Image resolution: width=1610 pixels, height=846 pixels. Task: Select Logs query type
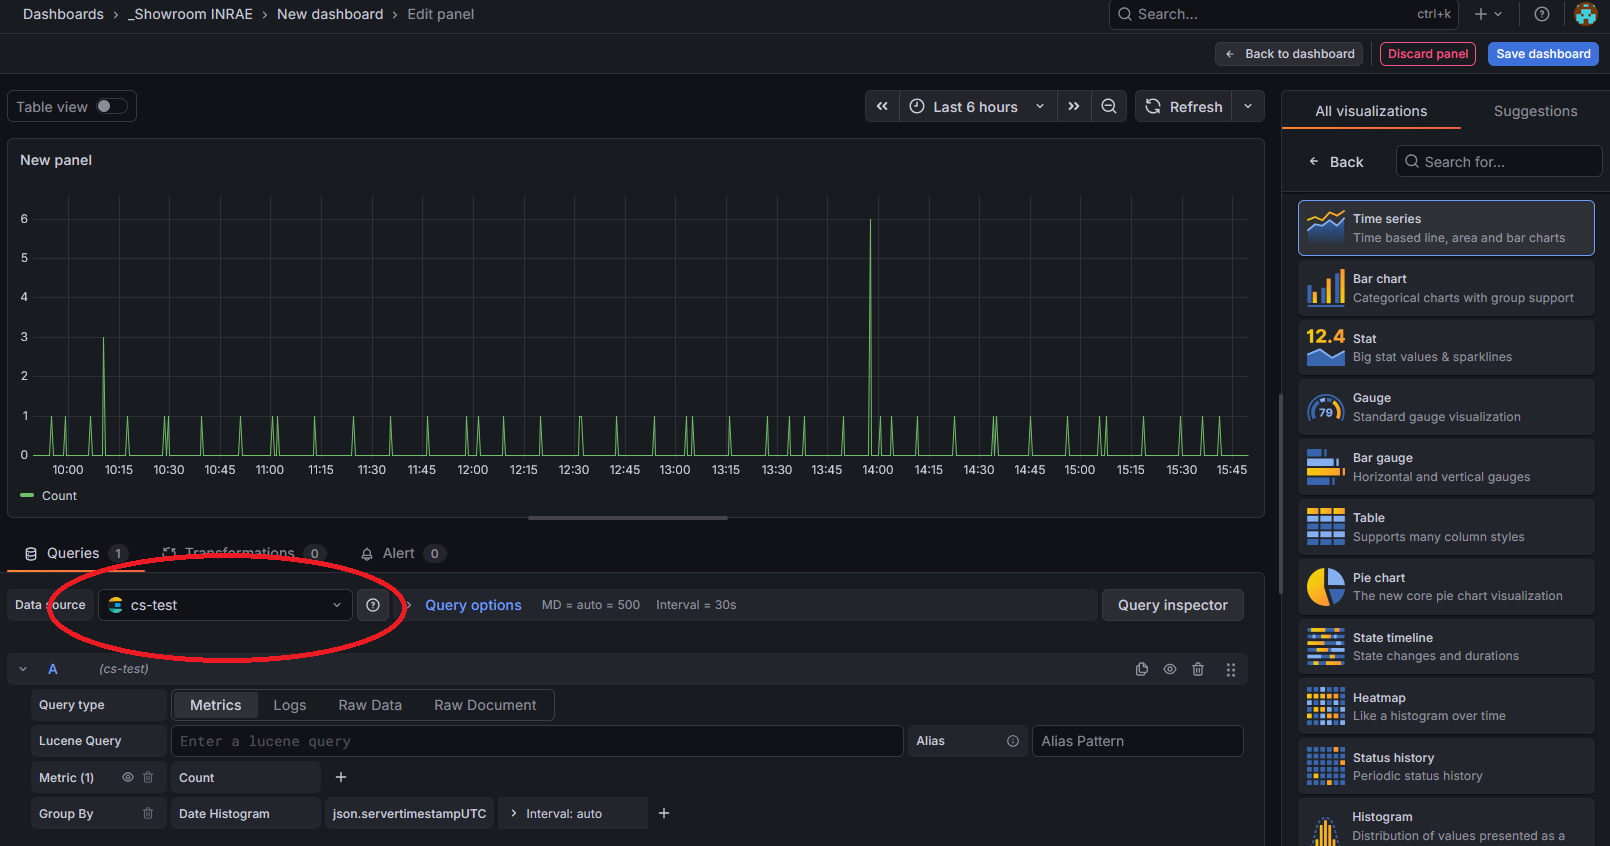[x=290, y=705]
